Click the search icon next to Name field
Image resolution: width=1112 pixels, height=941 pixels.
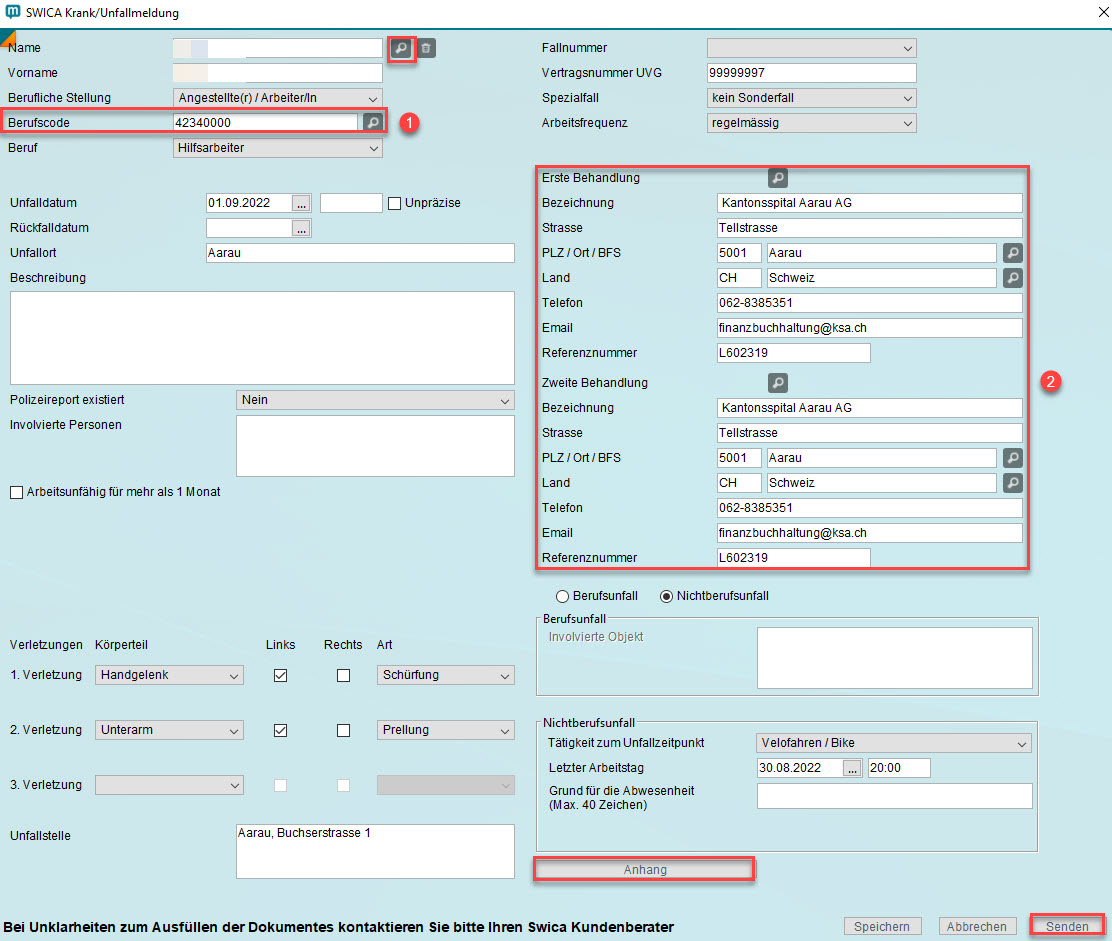[400, 48]
